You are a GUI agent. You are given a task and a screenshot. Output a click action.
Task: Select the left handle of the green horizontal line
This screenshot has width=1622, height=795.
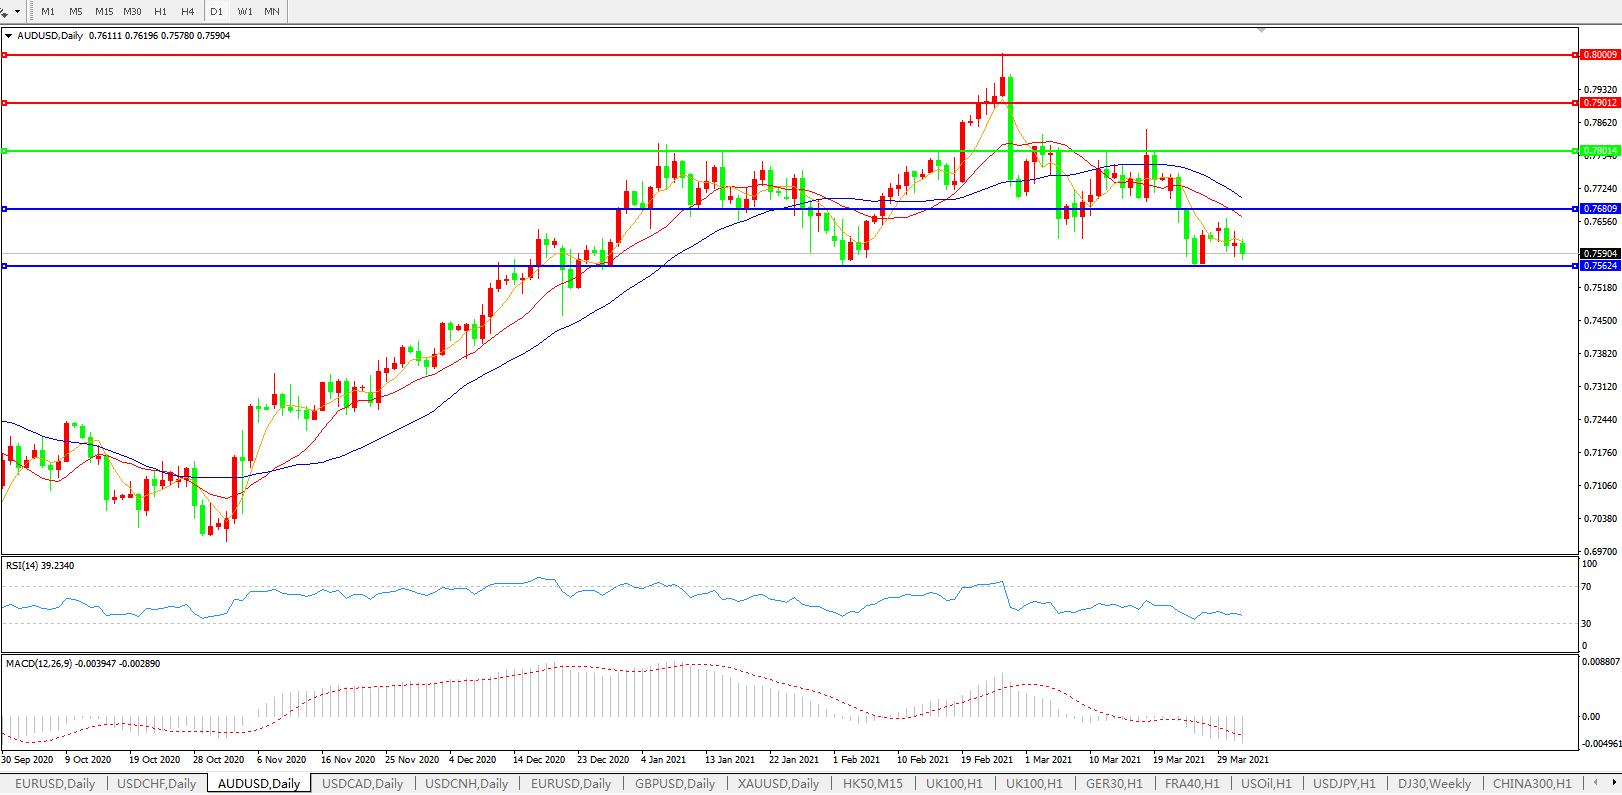click(x=5, y=151)
